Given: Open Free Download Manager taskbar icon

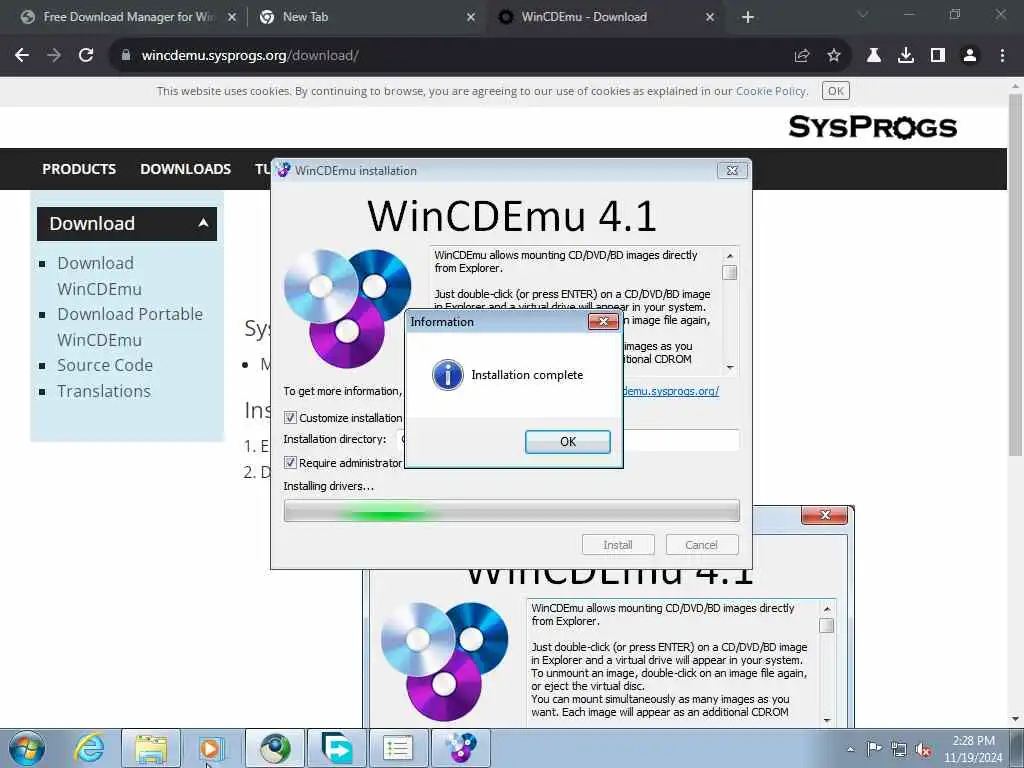Looking at the screenshot, I should [x=337, y=748].
